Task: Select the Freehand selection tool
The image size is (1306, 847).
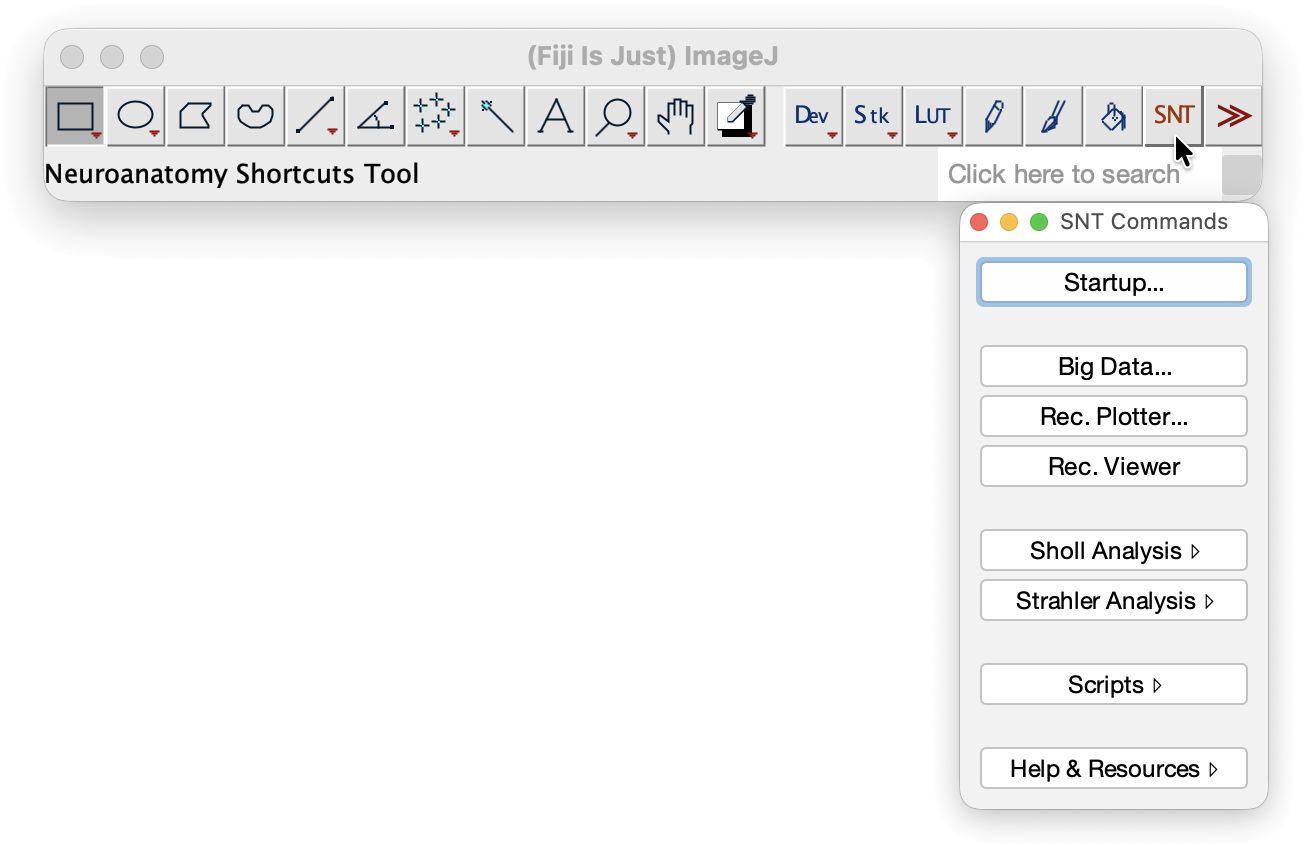Action: 256,116
